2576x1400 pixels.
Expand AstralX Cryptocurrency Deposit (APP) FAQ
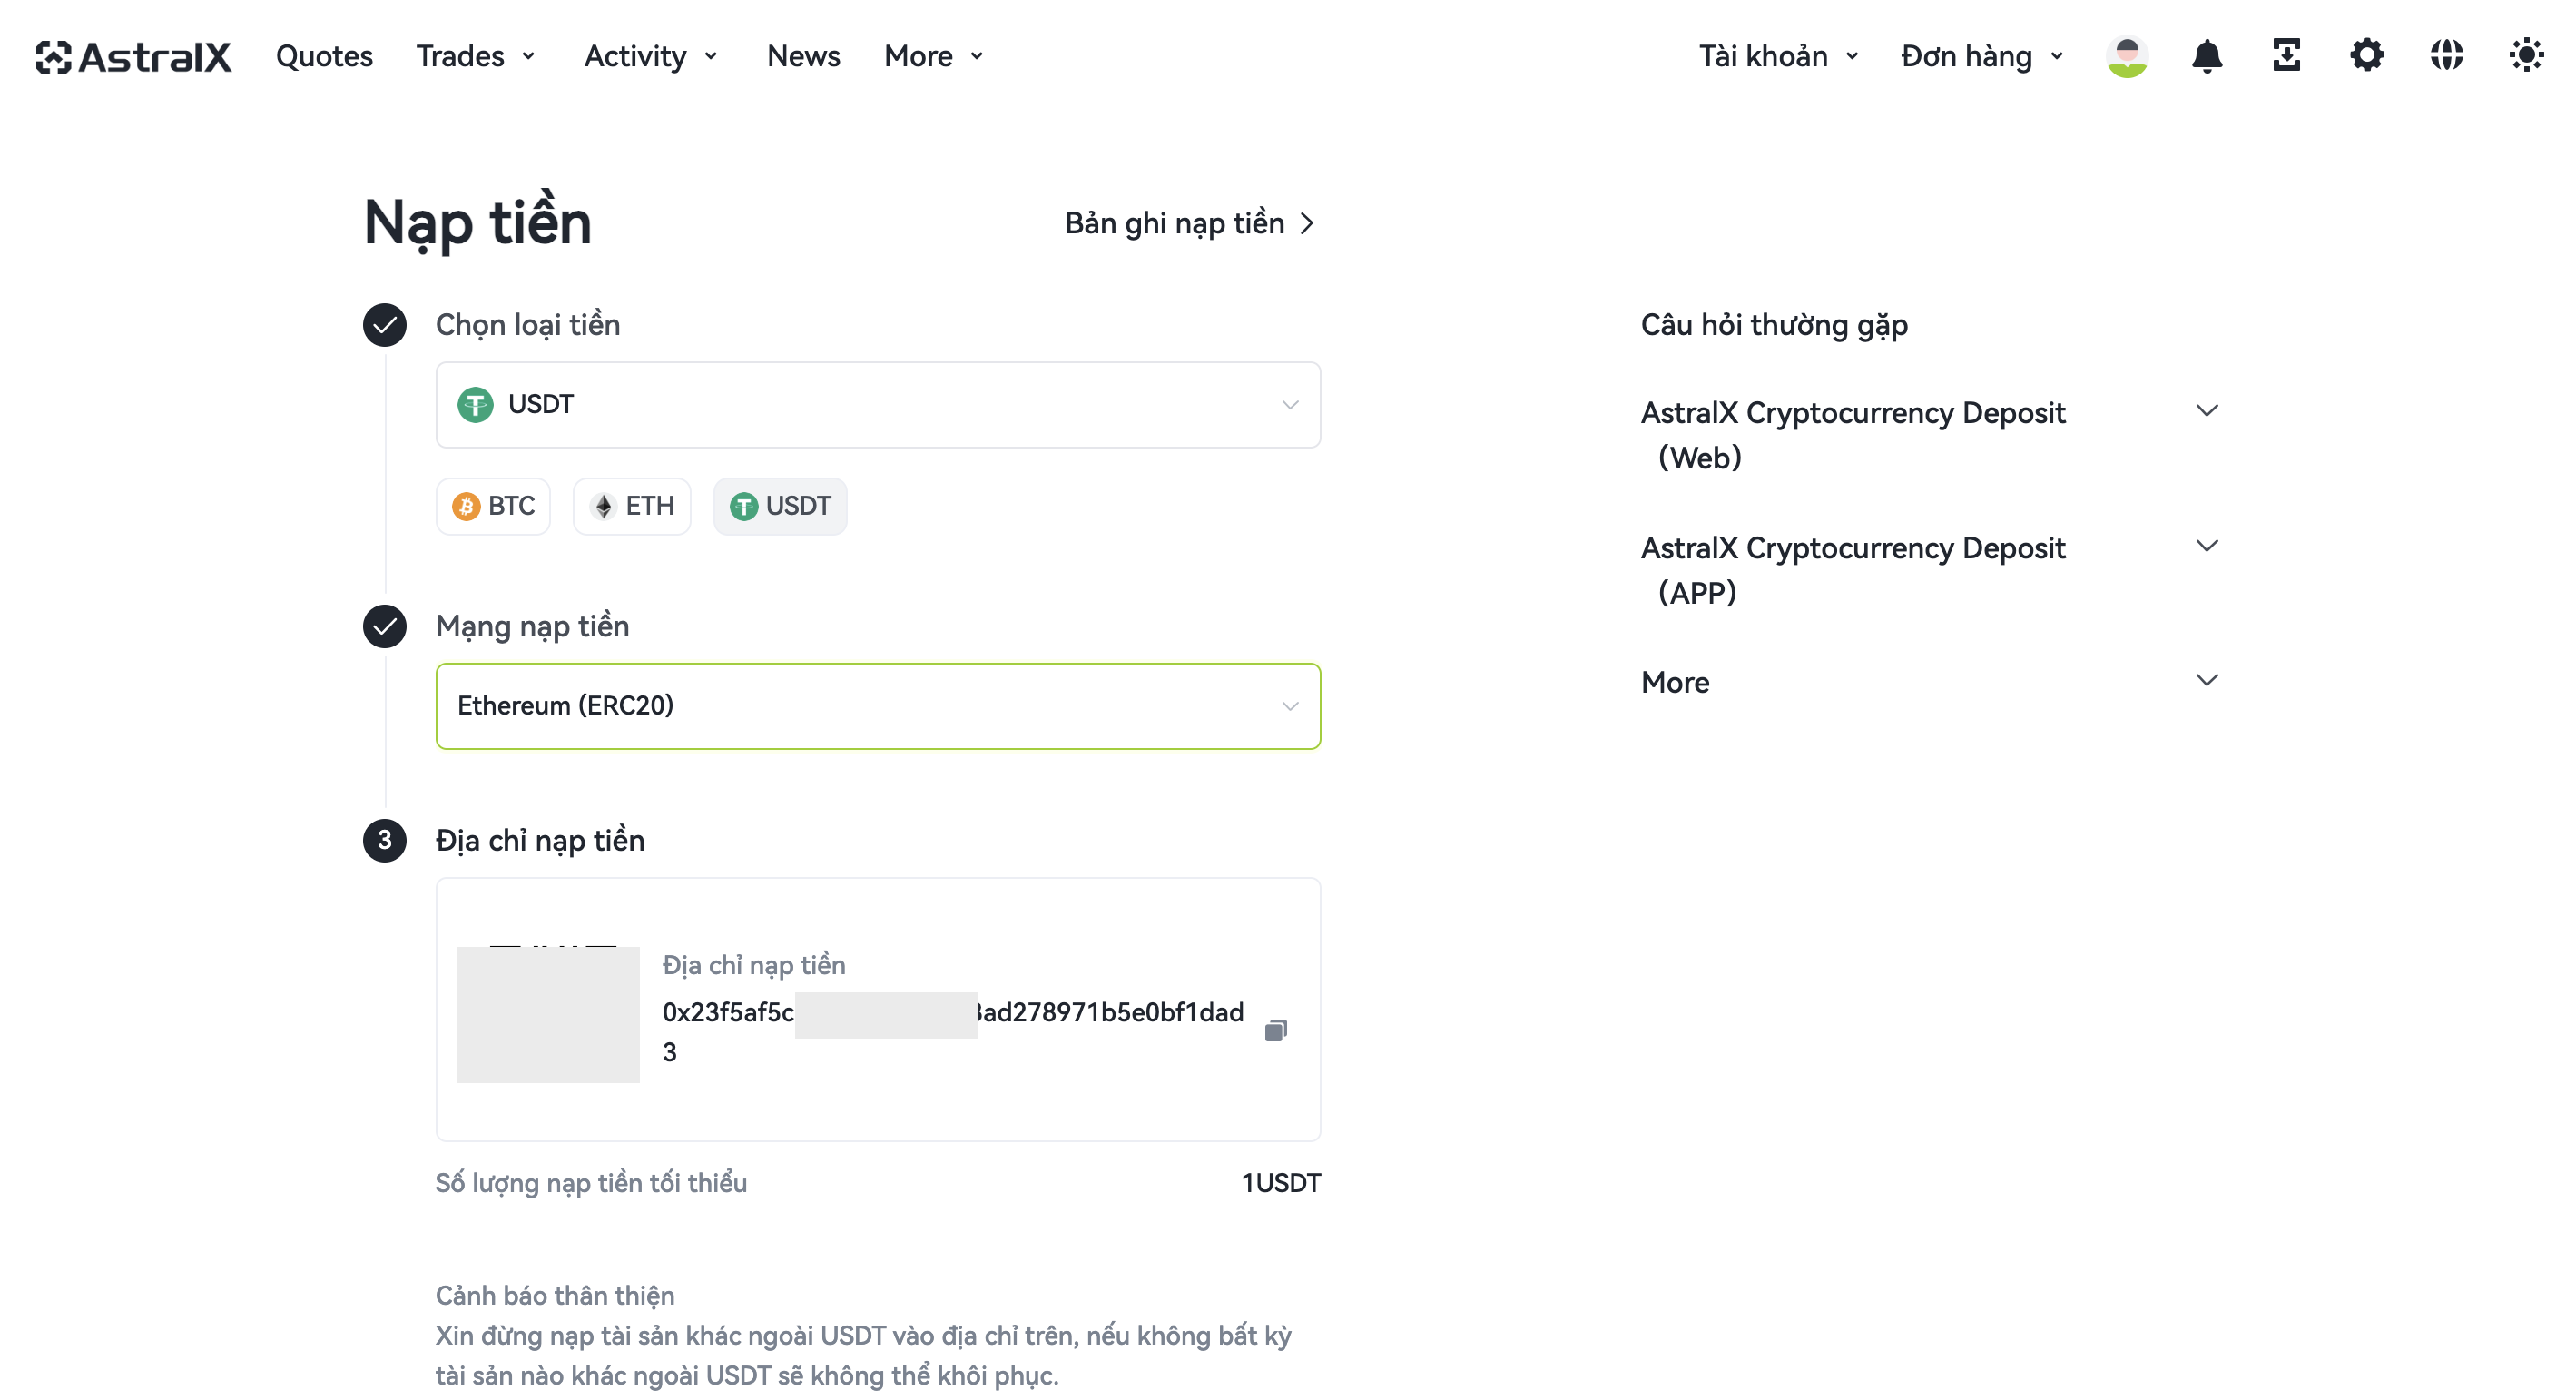[1930, 570]
